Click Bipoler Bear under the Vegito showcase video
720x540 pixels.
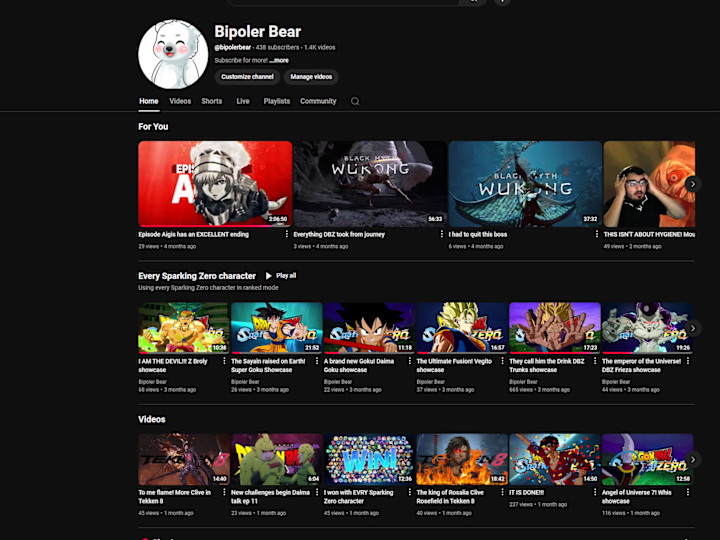click(431, 382)
